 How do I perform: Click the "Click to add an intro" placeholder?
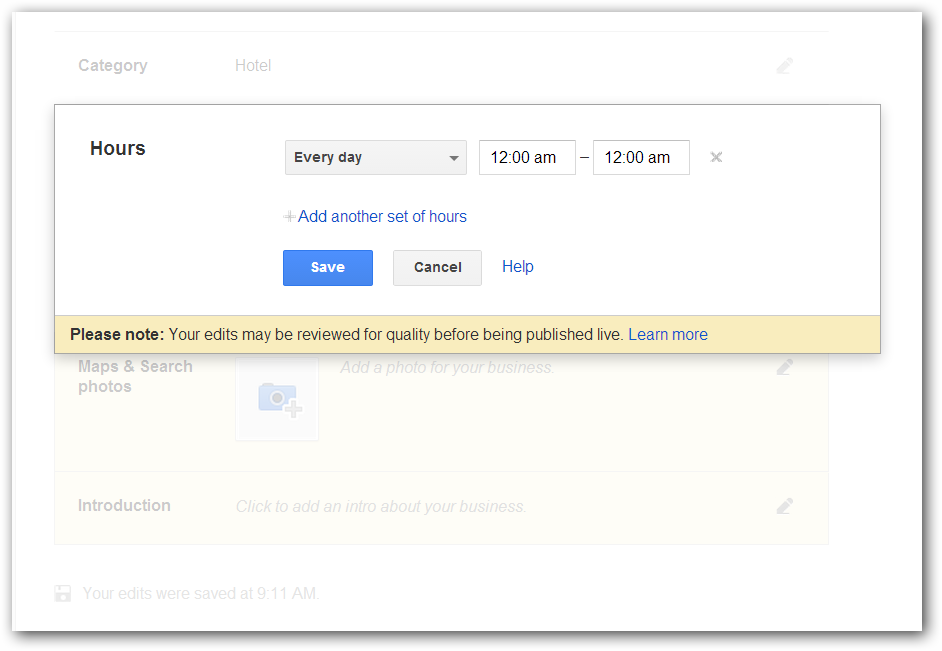[381, 506]
